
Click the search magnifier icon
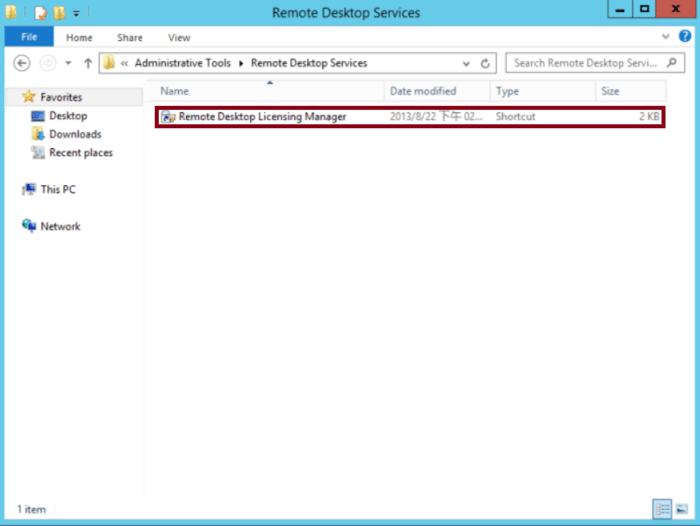pos(671,63)
